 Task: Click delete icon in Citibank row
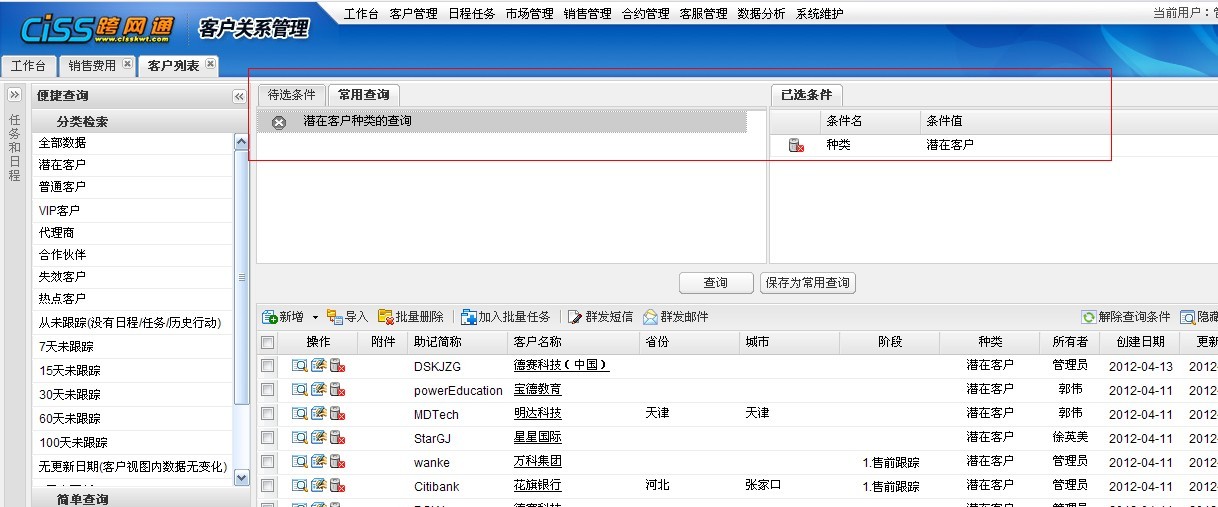click(x=337, y=486)
